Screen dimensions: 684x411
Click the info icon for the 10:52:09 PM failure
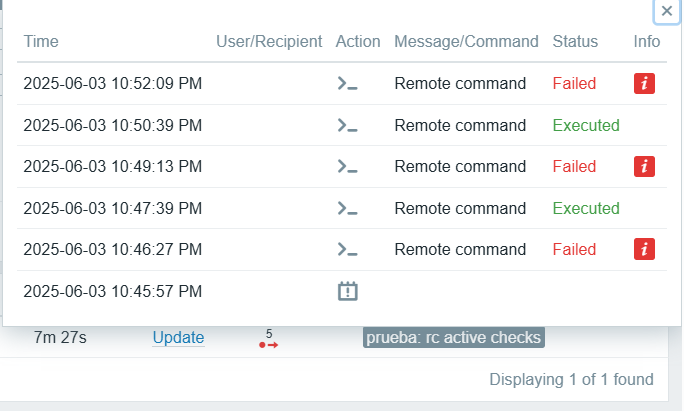coord(645,84)
